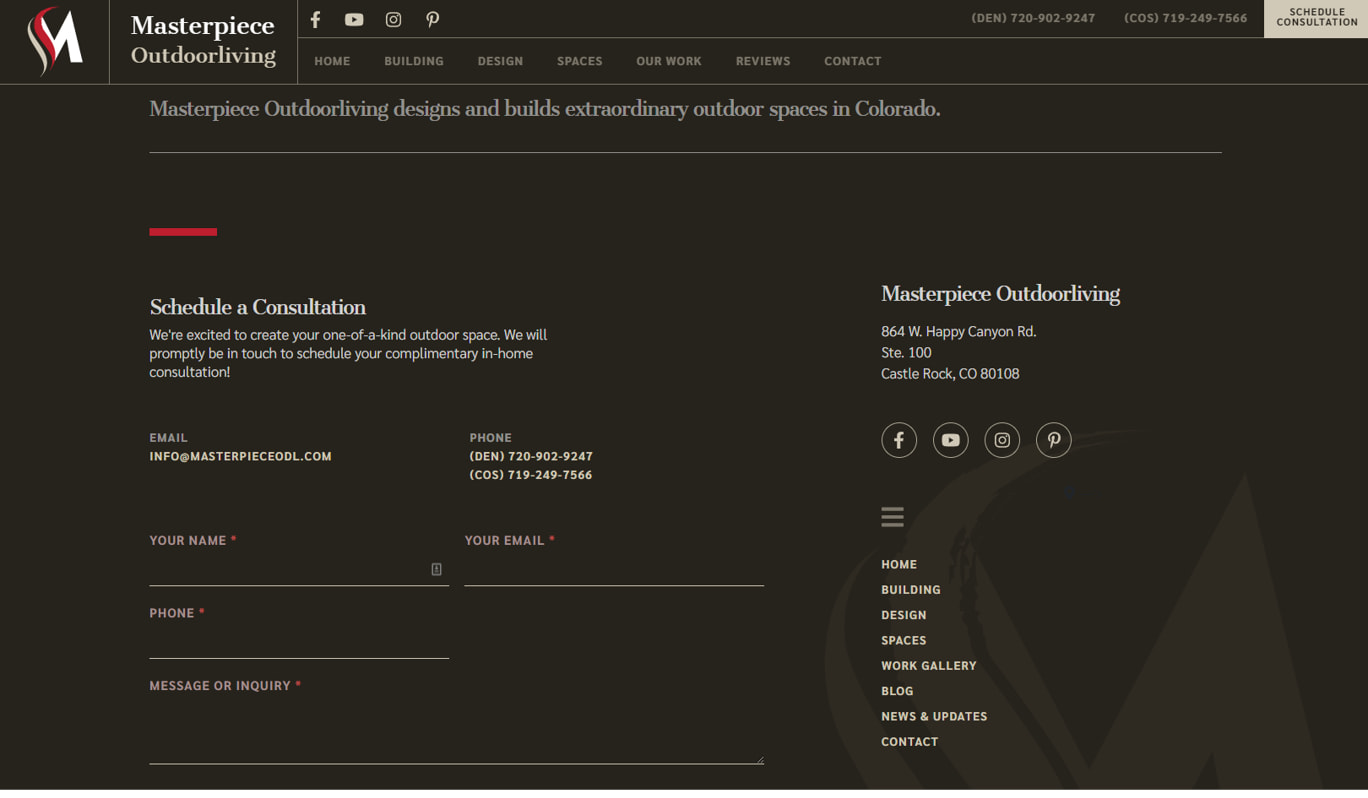Grab the textarea resize handle corner
The height and width of the screenshot is (798, 1368).
coord(759,760)
